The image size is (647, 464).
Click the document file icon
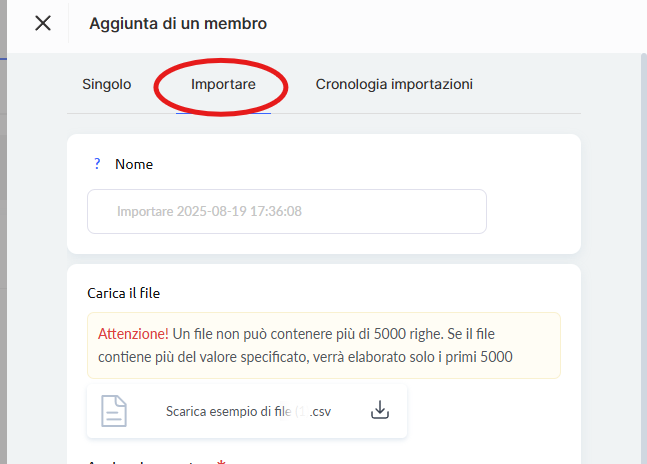click(x=115, y=410)
